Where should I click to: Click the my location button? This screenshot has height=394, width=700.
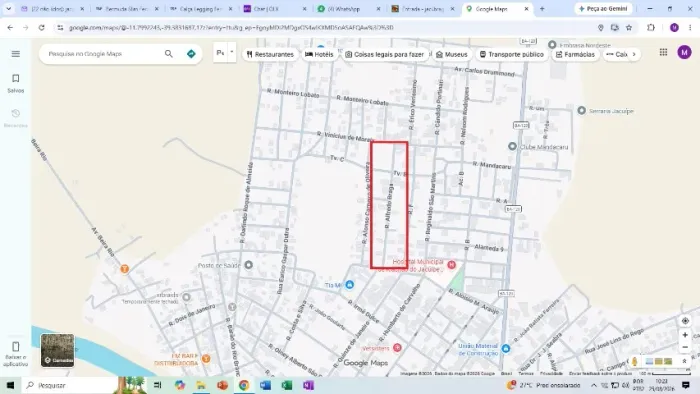click(685, 321)
